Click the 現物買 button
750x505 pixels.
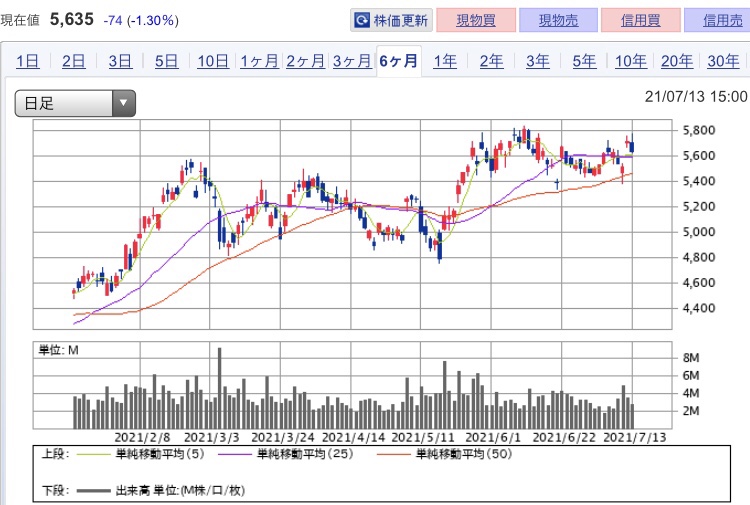pyautogui.click(x=475, y=20)
